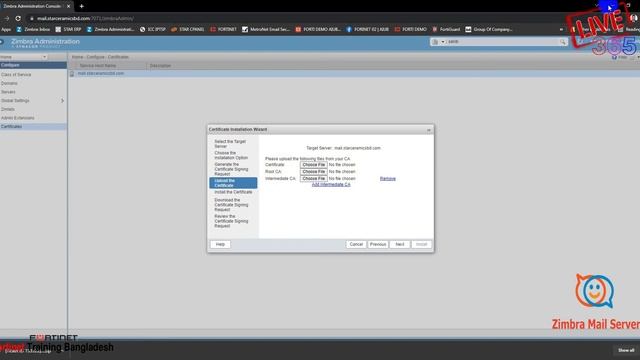
Task: Open the Apps bookmarks shortcut
Action: point(6,29)
